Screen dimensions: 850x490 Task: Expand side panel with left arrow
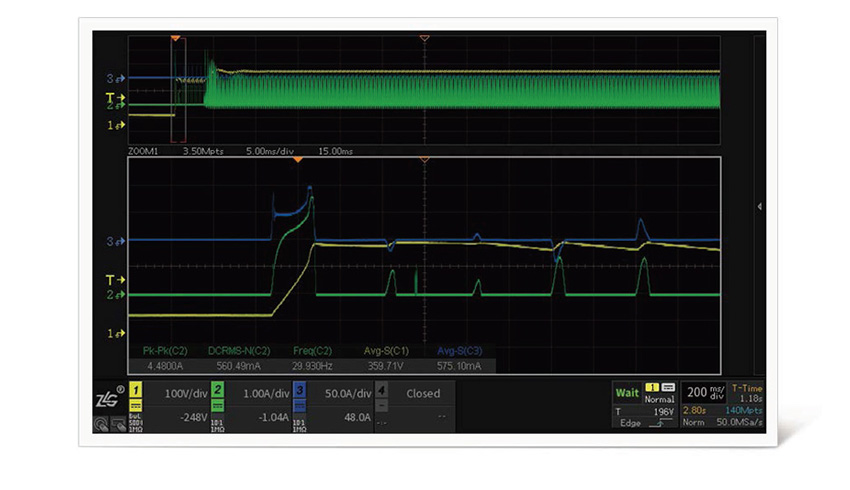click(x=759, y=206)
